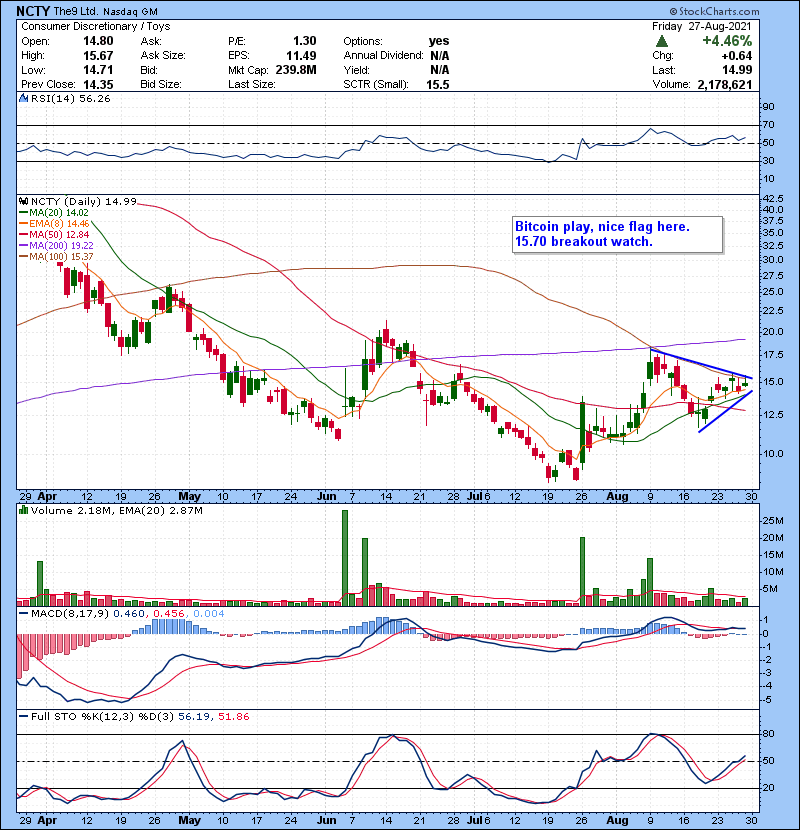Screen dimensions: 800x830
Task: Click the candlestick icon beside 'NCTY (Daily)'
Action: (23, 201)
